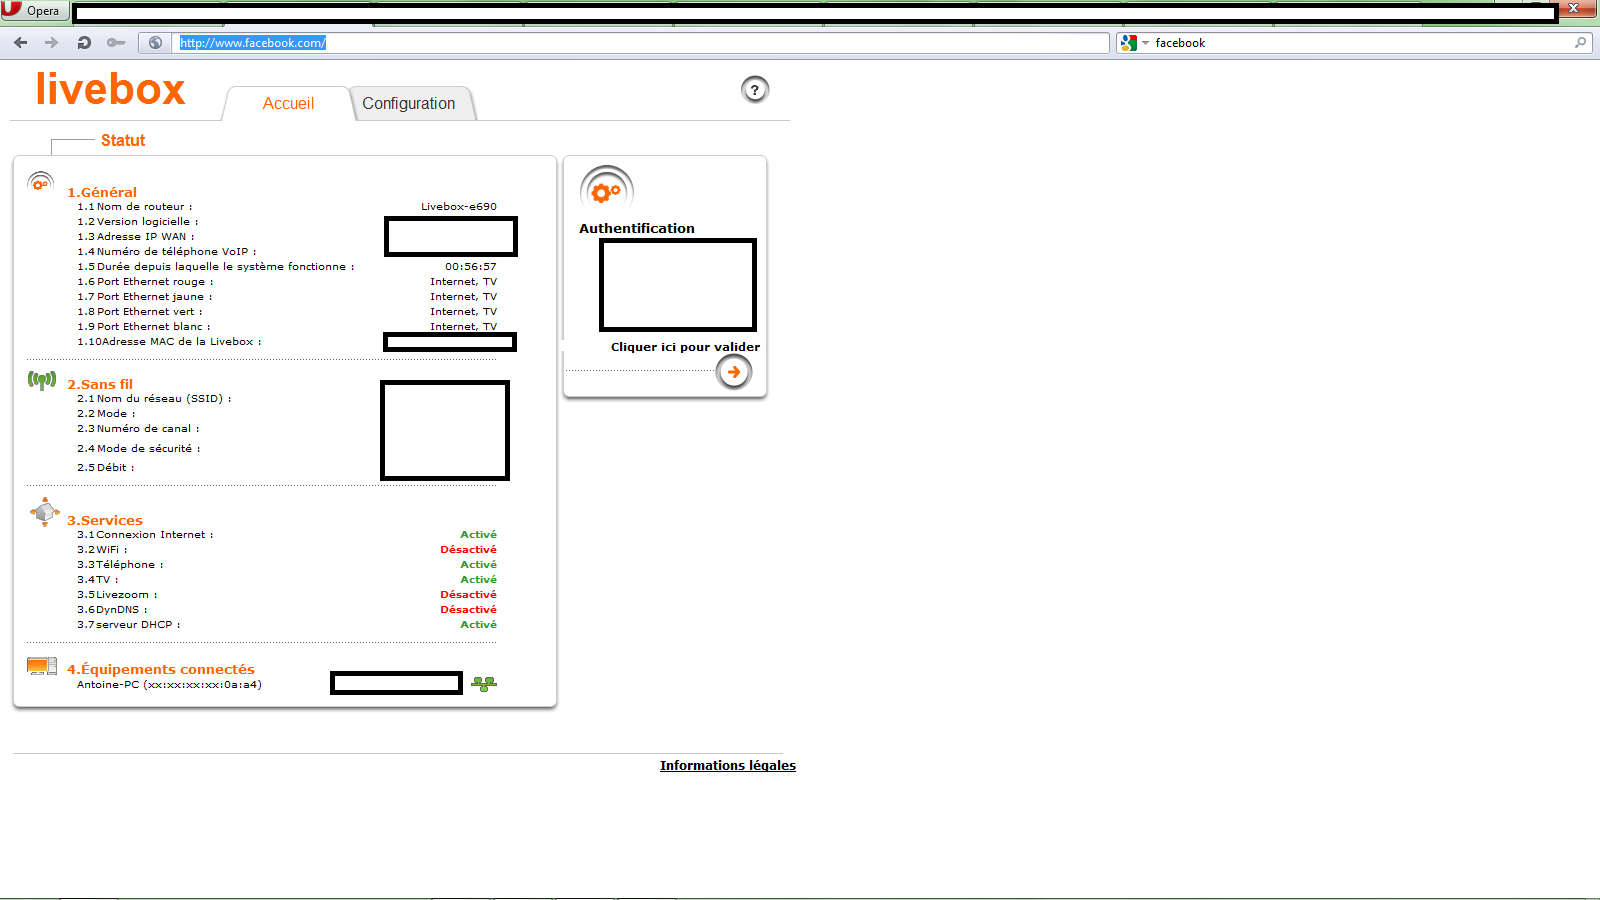Viewport: 1600px width, 900px height.
Task: Switch to the Configuration tab
Action: (409, 104)
